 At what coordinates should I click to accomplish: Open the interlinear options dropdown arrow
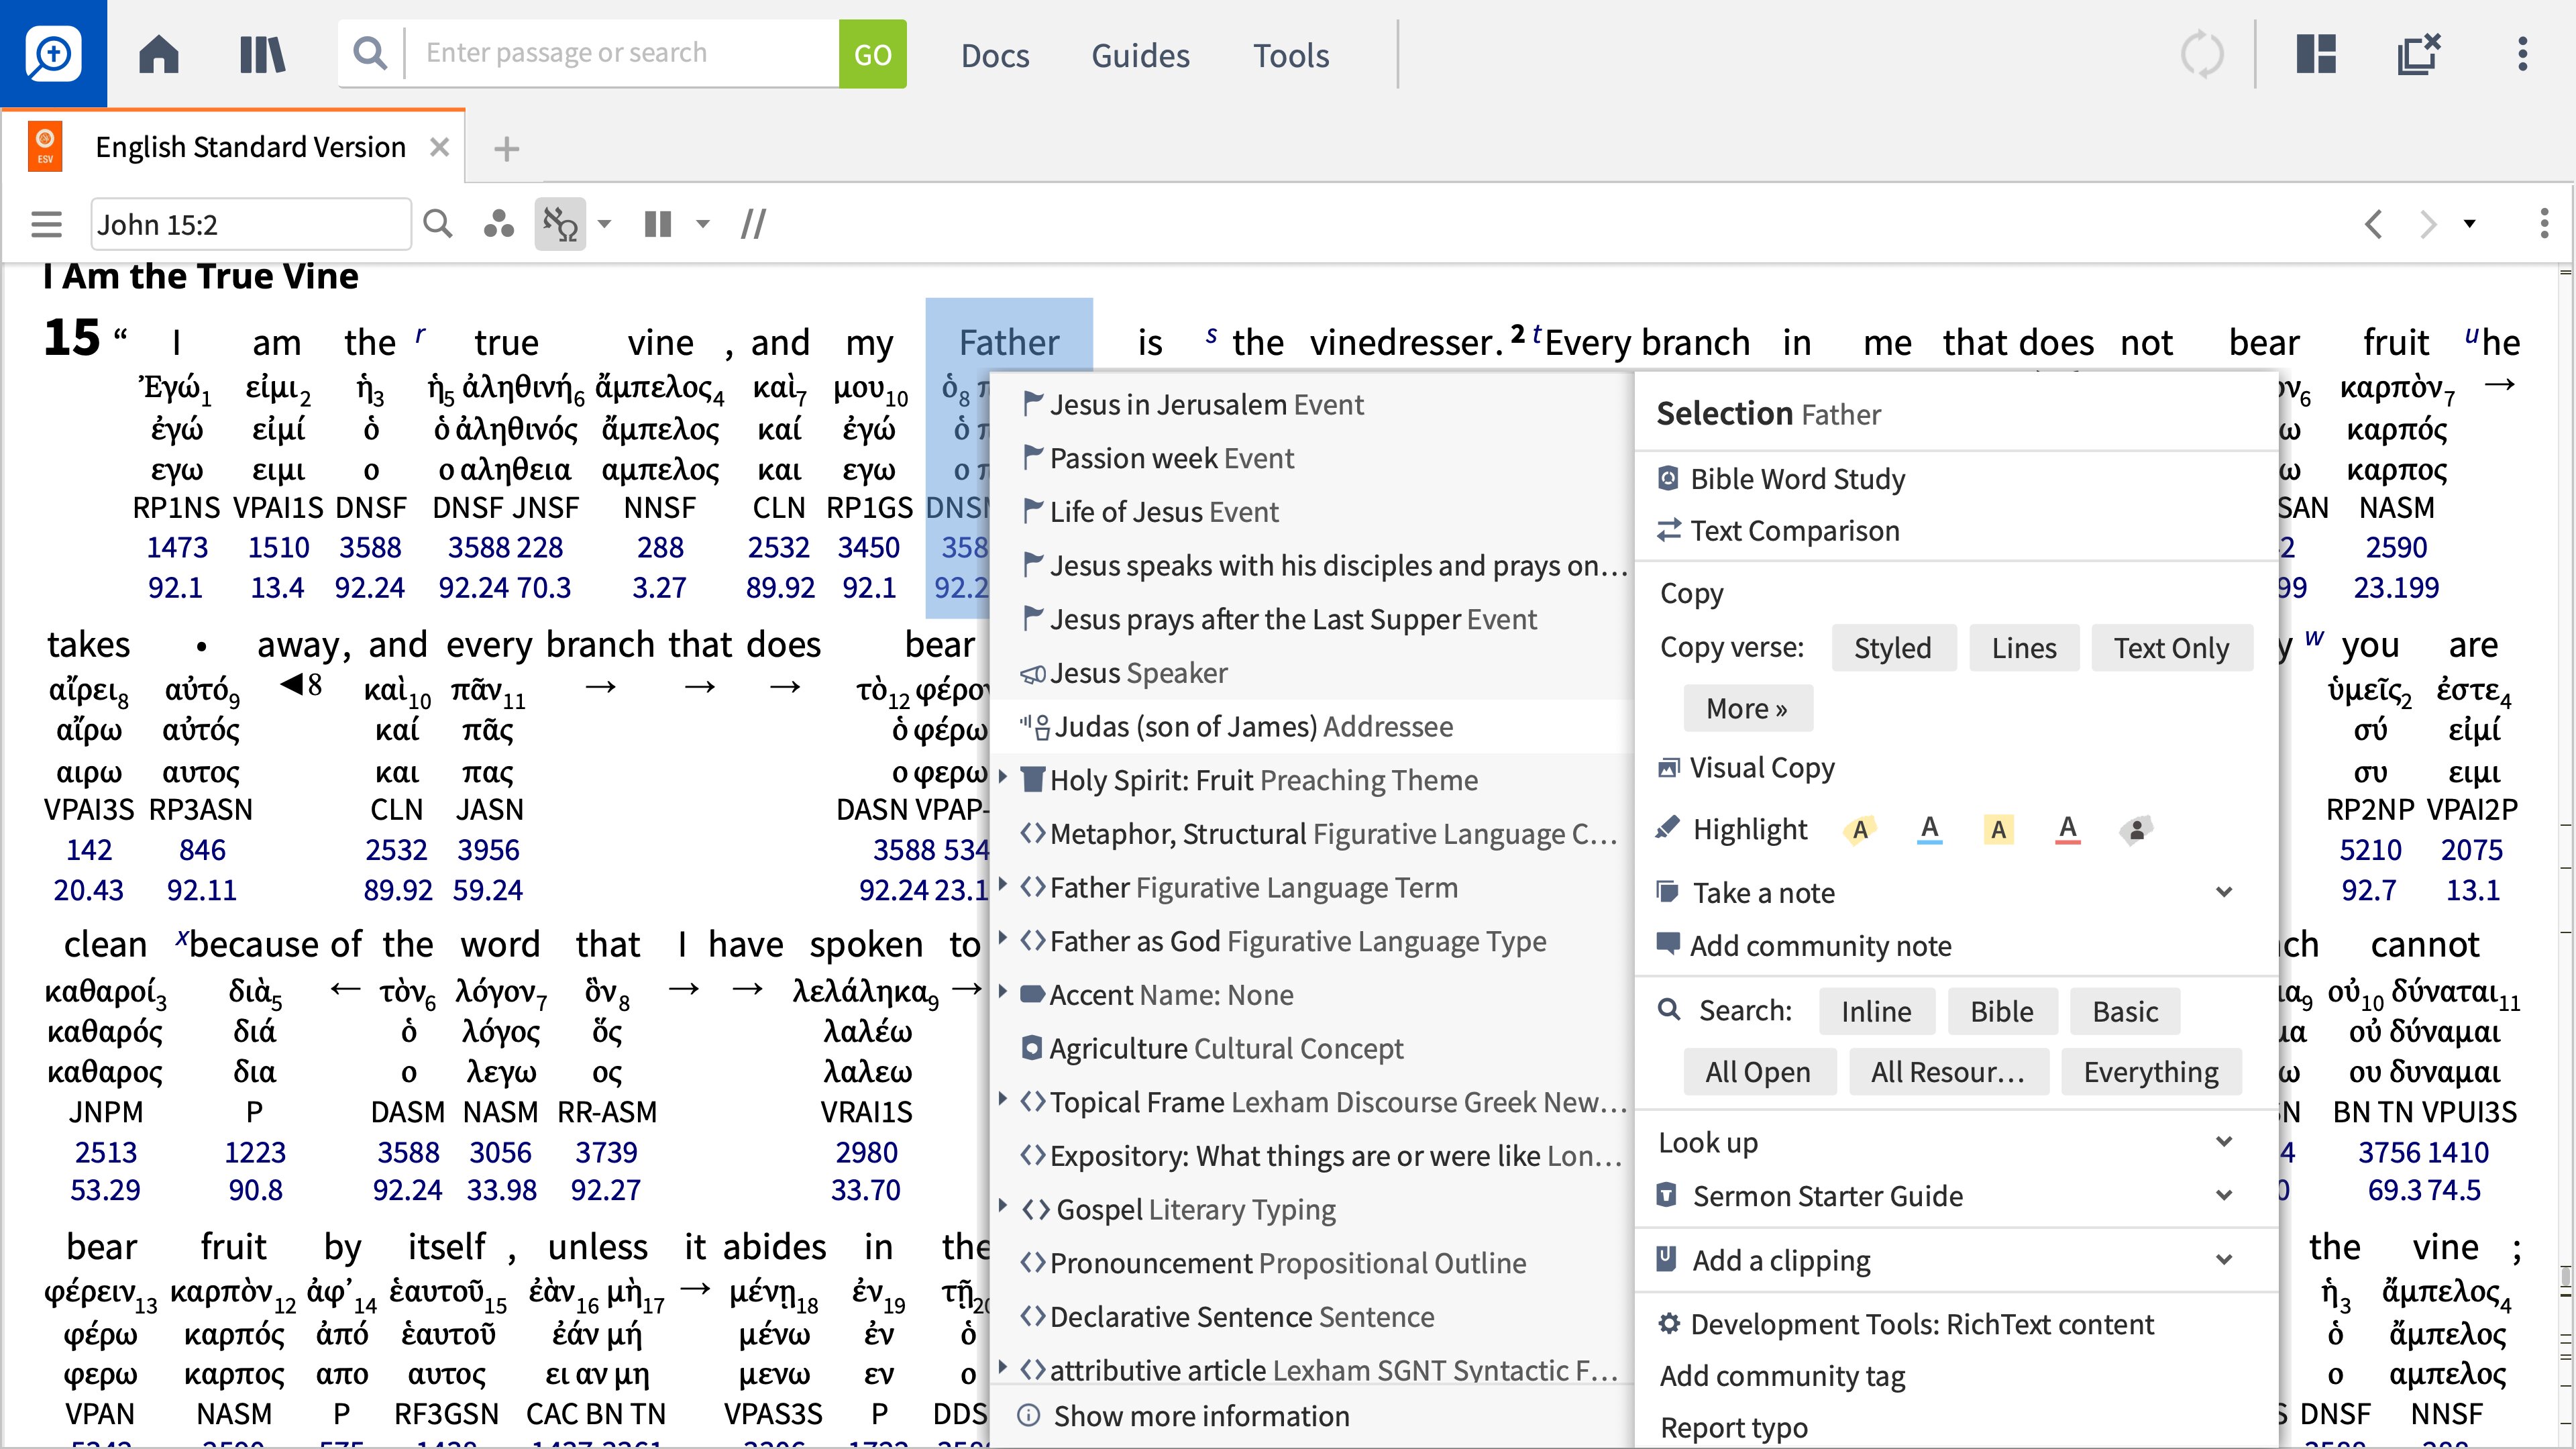604,224
